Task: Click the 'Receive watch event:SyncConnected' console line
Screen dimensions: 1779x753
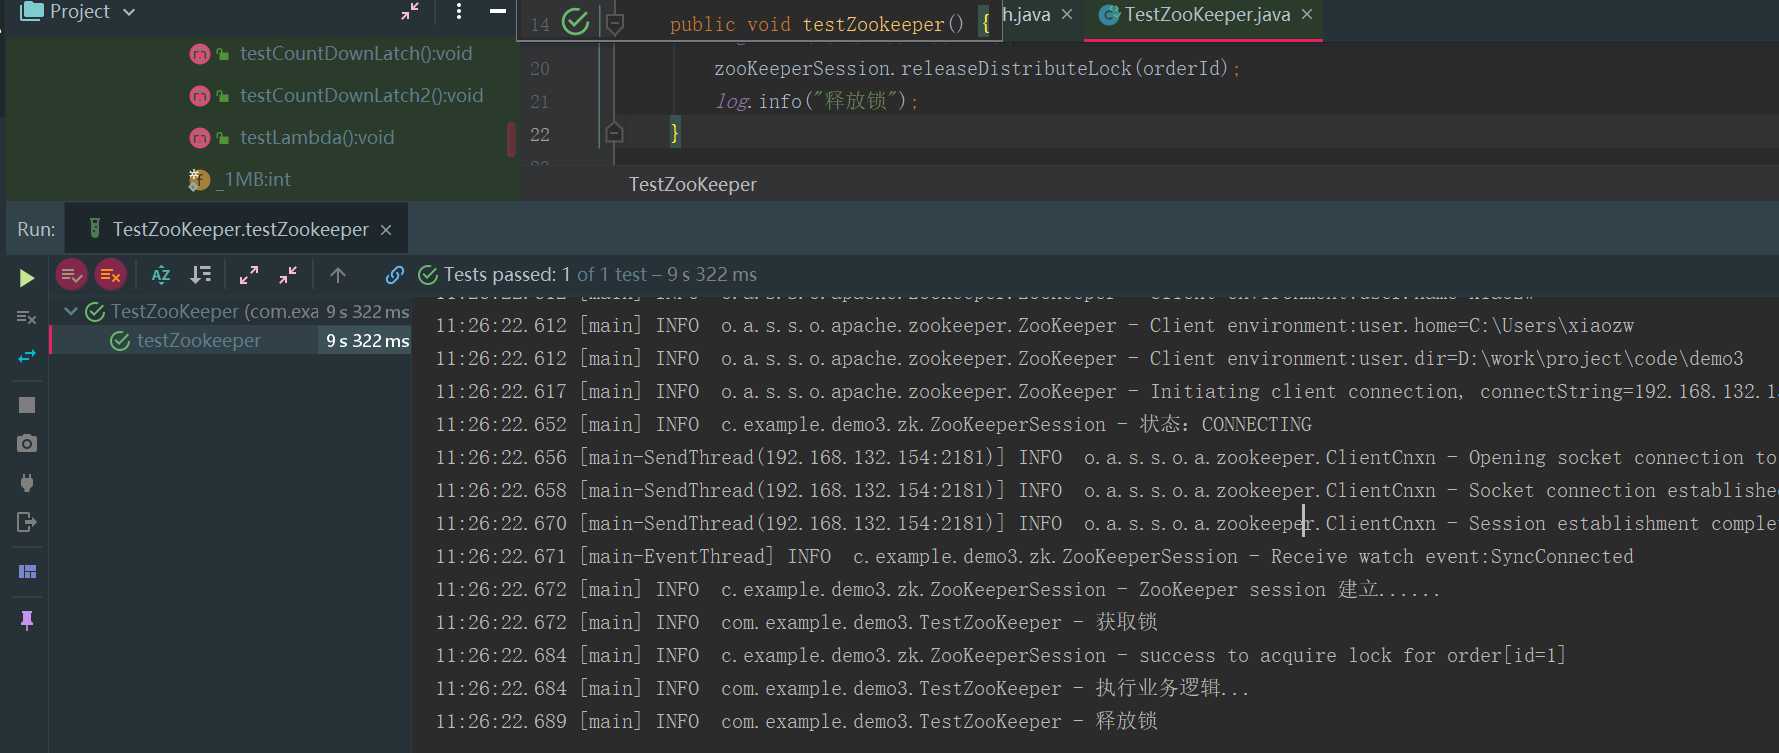Action: 1034,557
